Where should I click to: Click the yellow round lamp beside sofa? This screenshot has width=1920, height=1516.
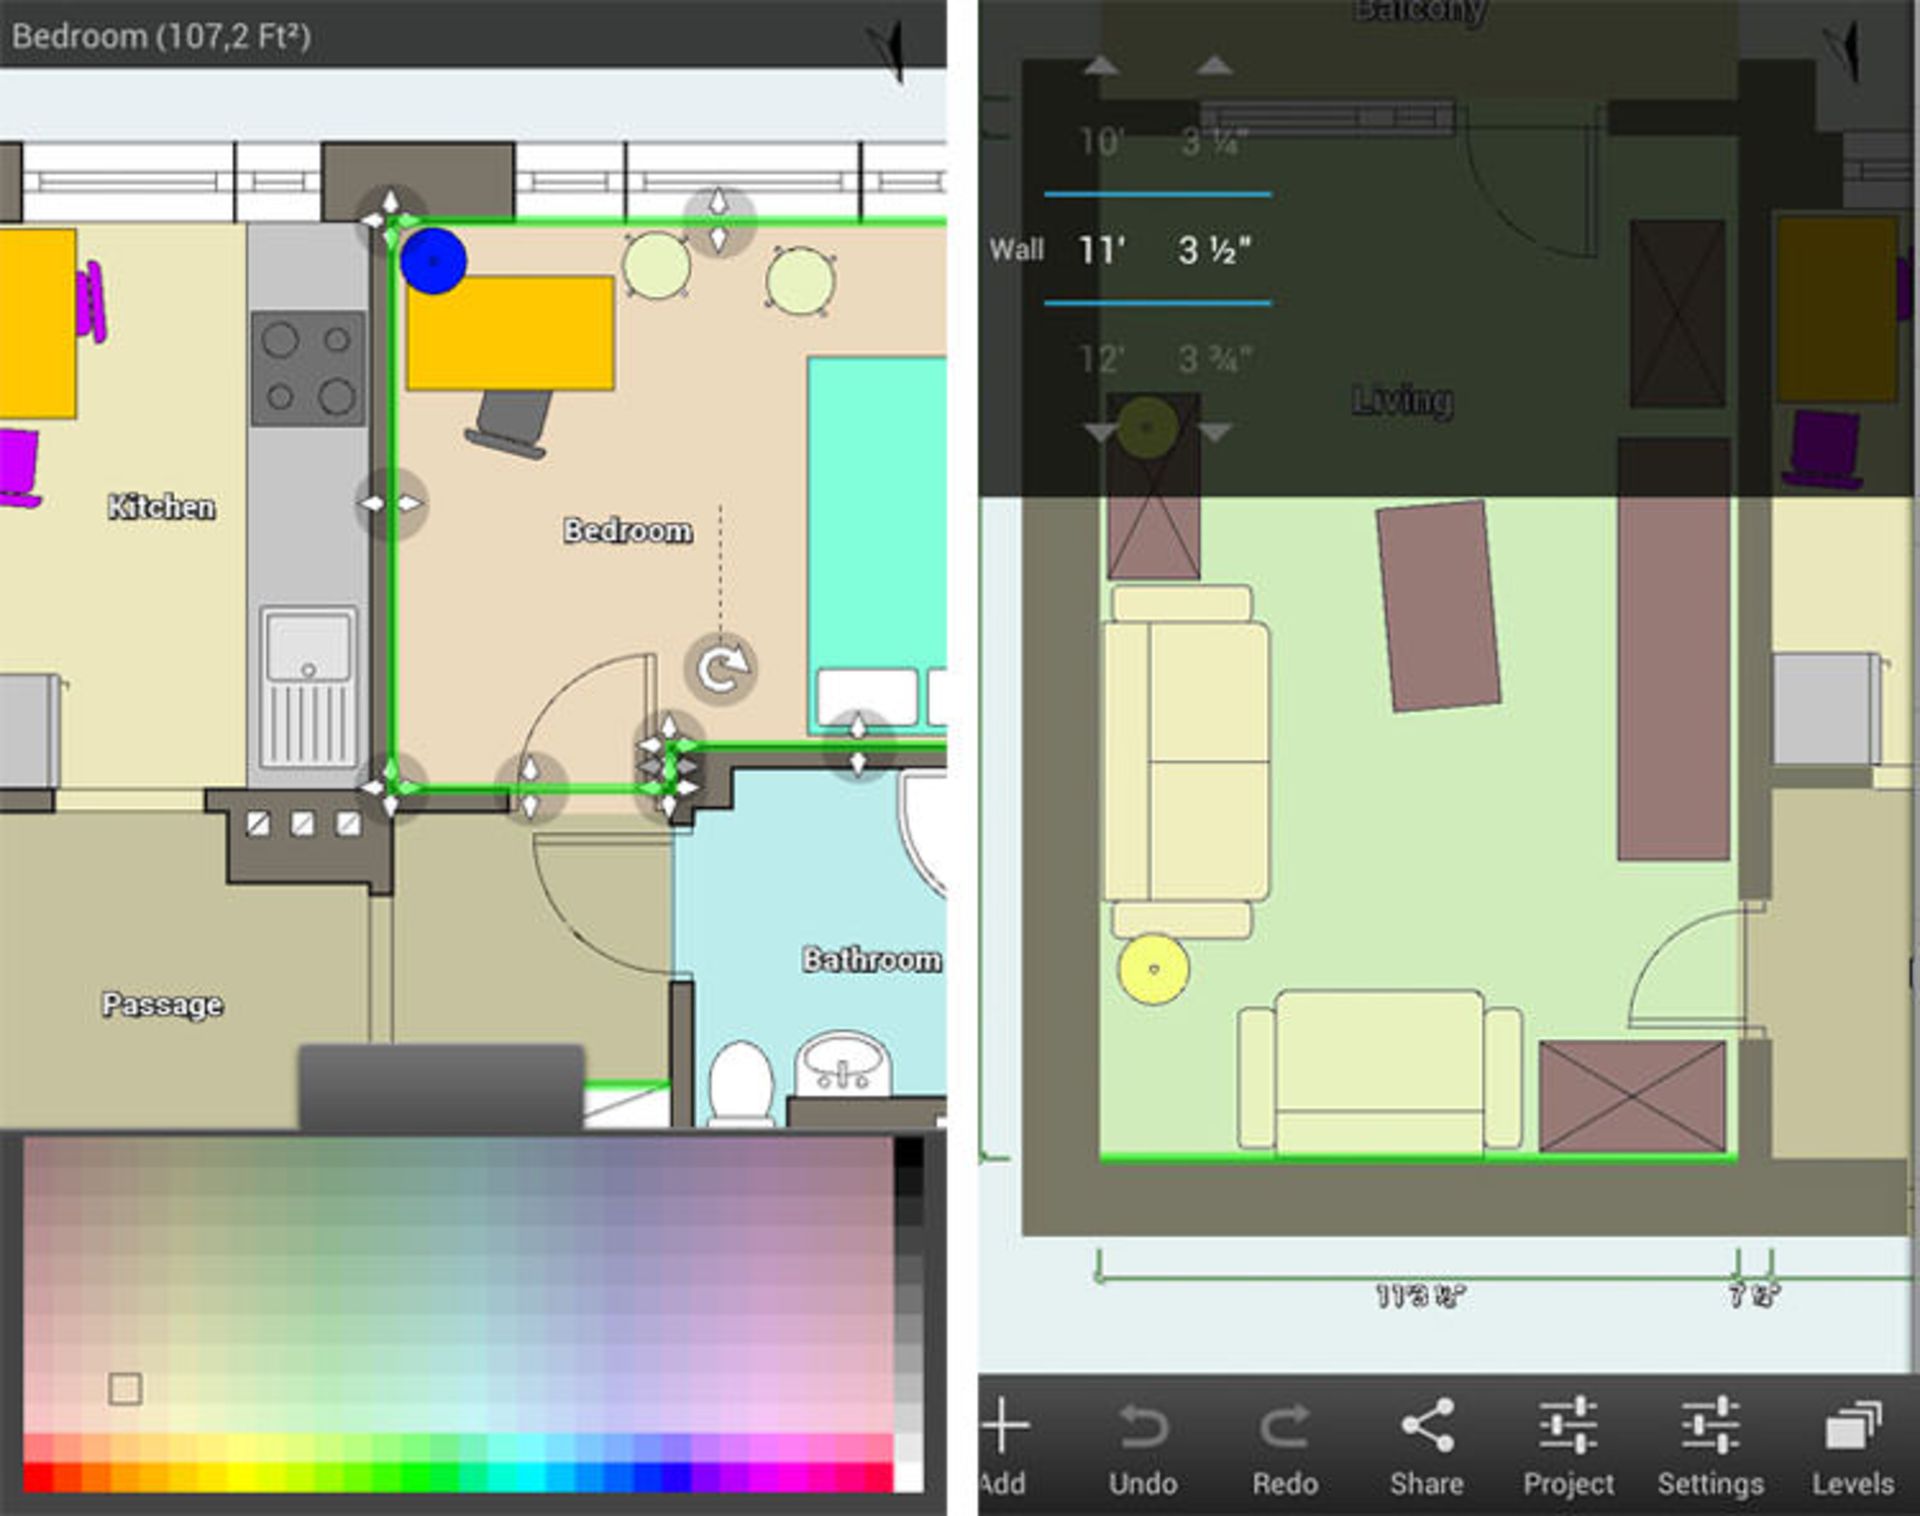1154,969
